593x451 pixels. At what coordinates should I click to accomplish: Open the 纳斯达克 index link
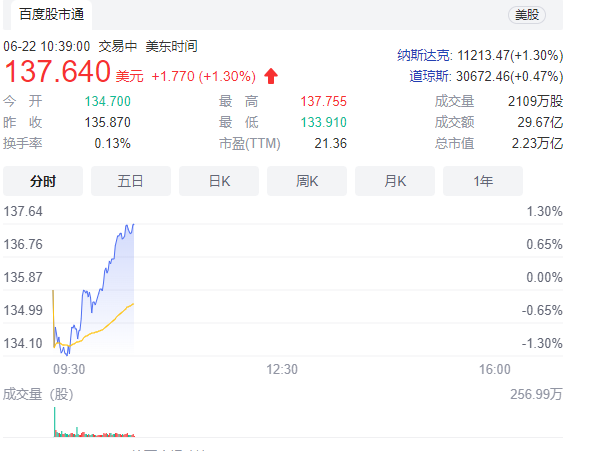click(x=424, y=56)
